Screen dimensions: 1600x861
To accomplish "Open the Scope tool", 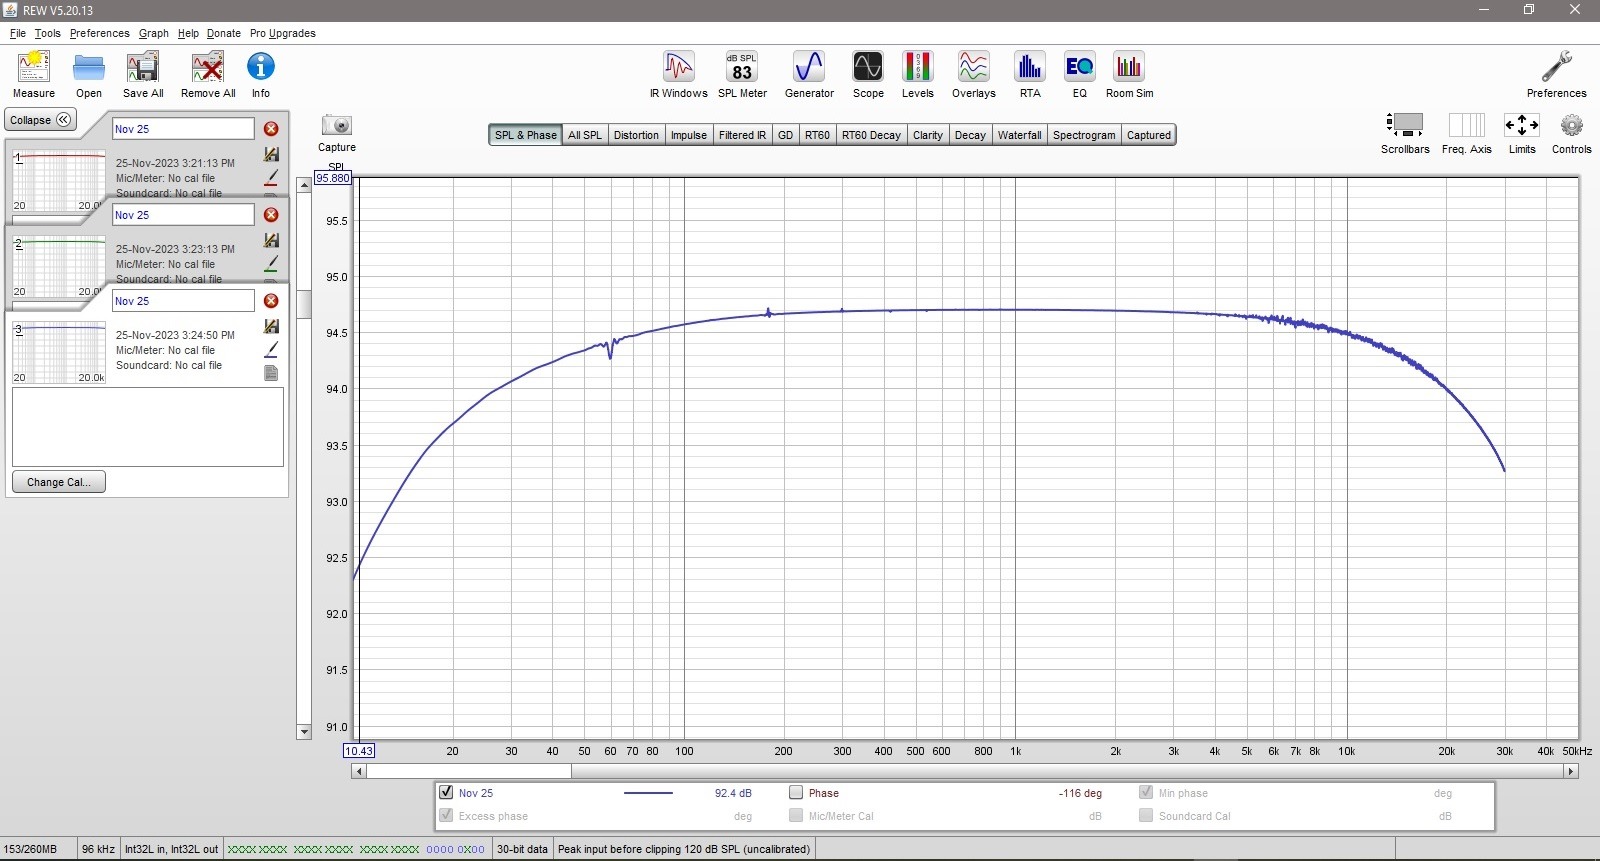I will 868,67.
